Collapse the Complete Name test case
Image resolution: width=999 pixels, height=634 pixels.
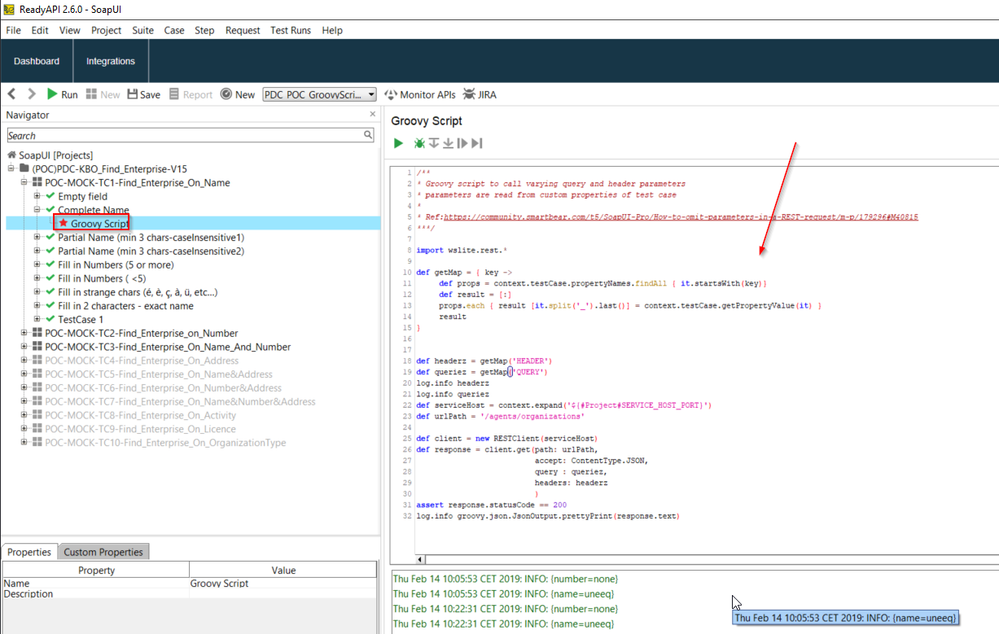coord(37,210)
